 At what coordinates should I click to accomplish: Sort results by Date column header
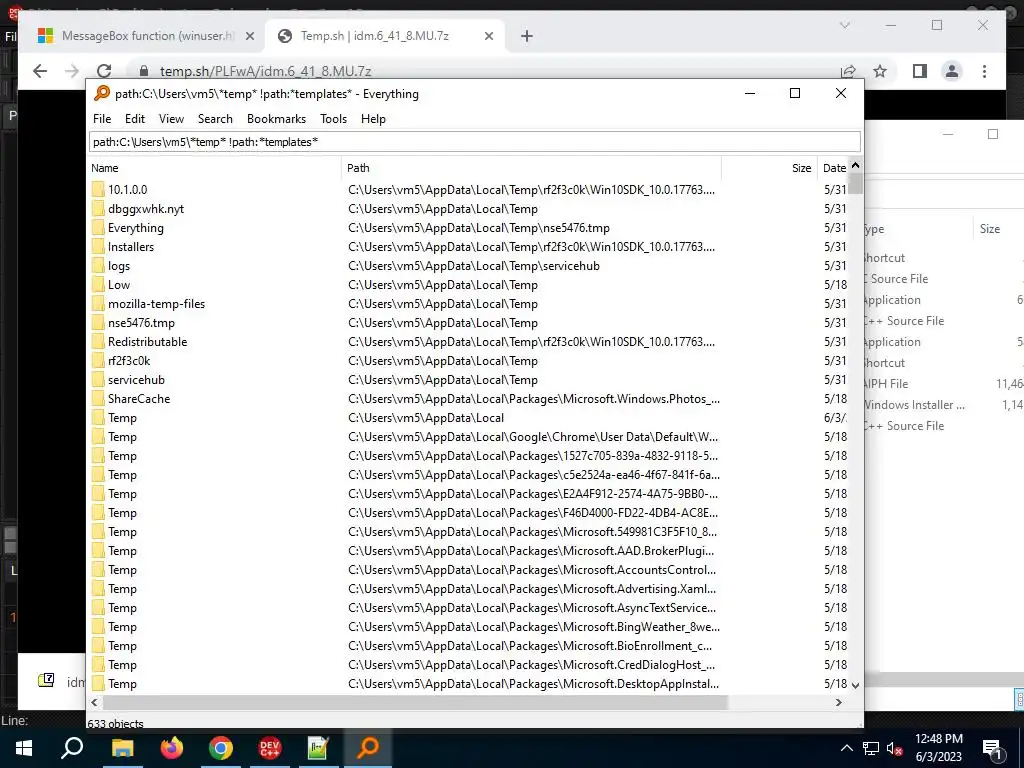pyautogui.click(x=833, y=168)
